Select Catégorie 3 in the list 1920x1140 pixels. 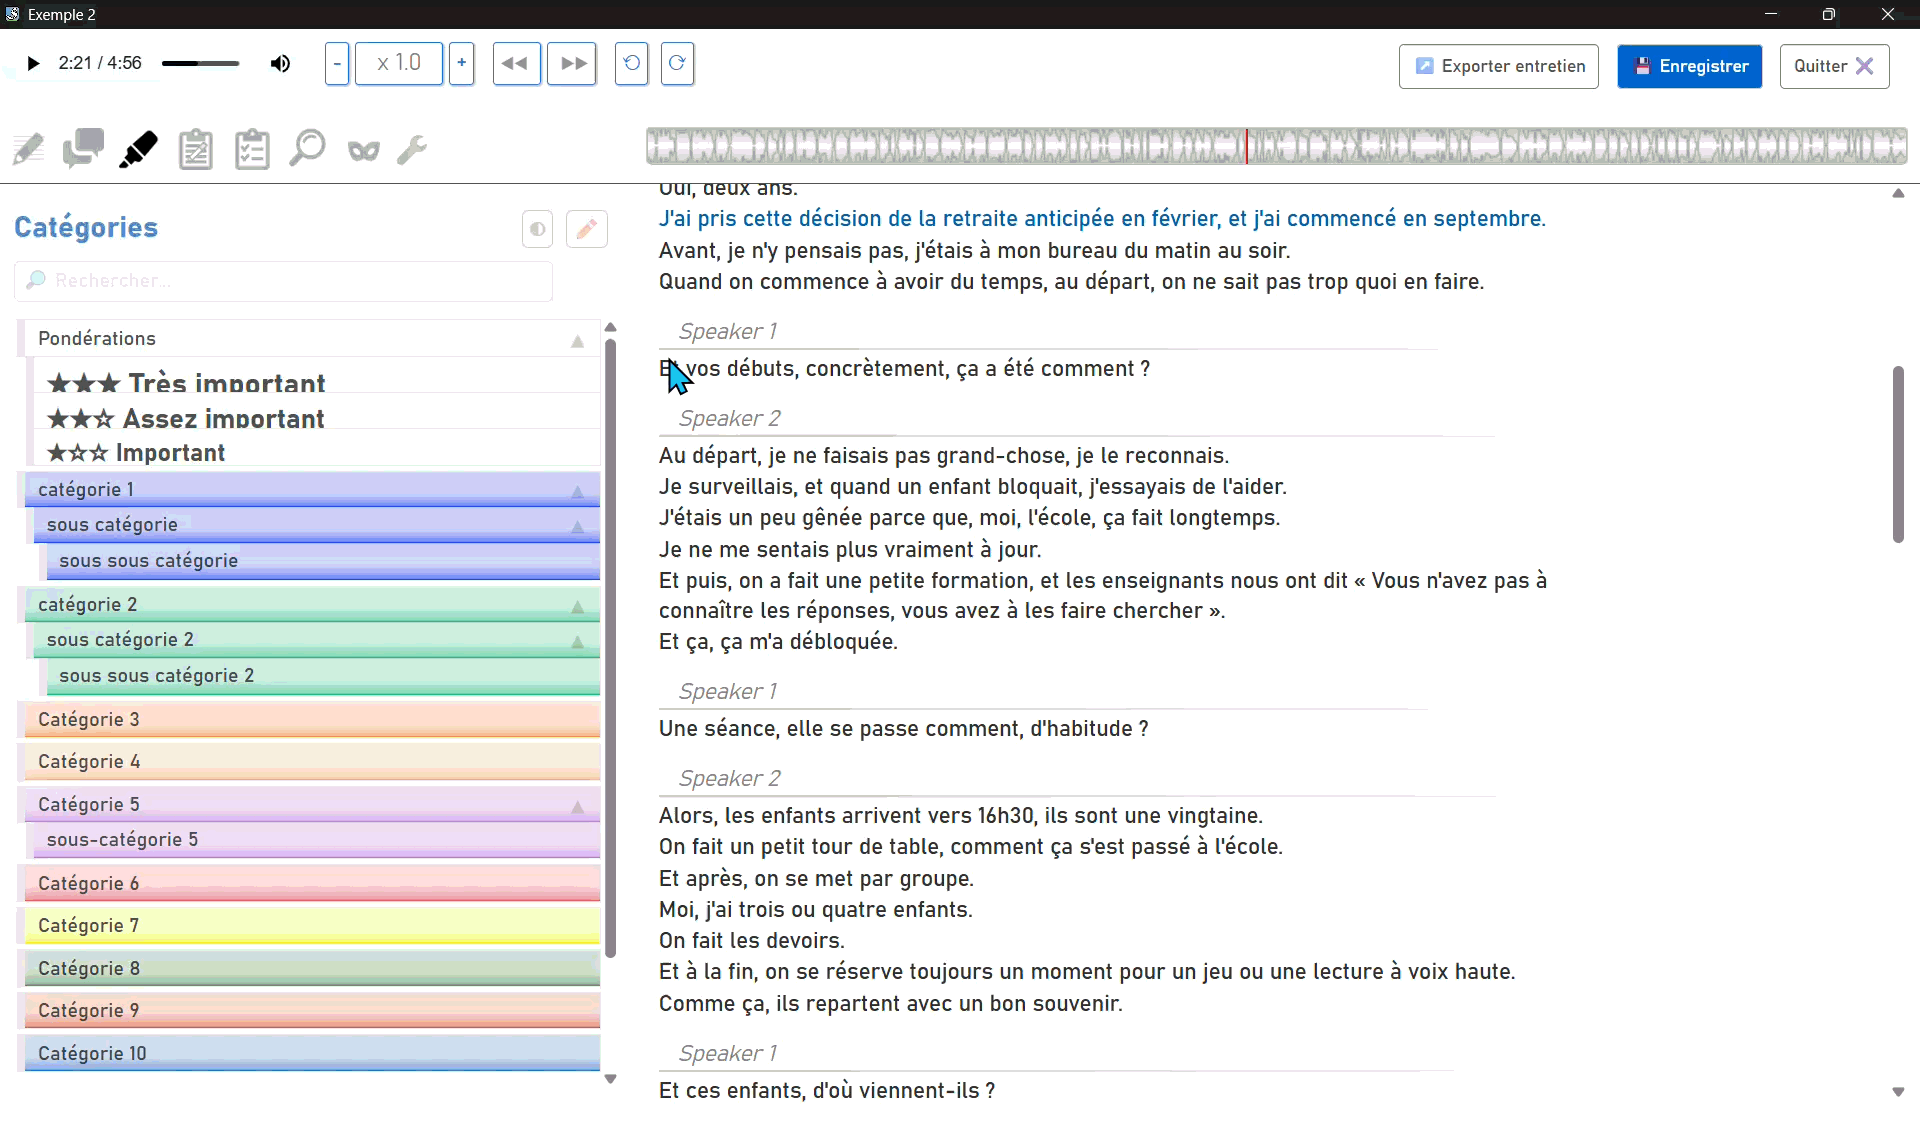pyautogui.click(x=313, y=720)
